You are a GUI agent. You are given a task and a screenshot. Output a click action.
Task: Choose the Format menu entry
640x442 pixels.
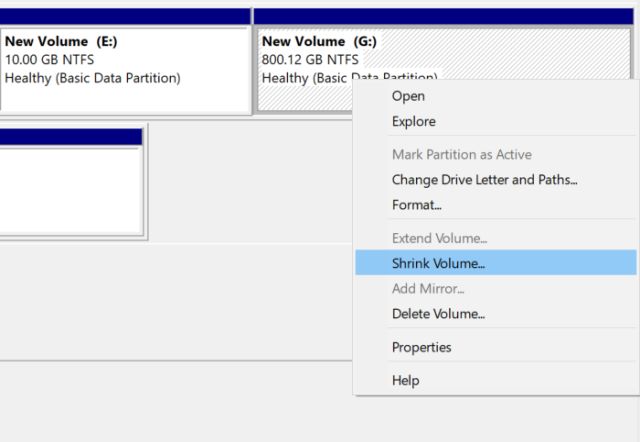click(x=496, y=205)
